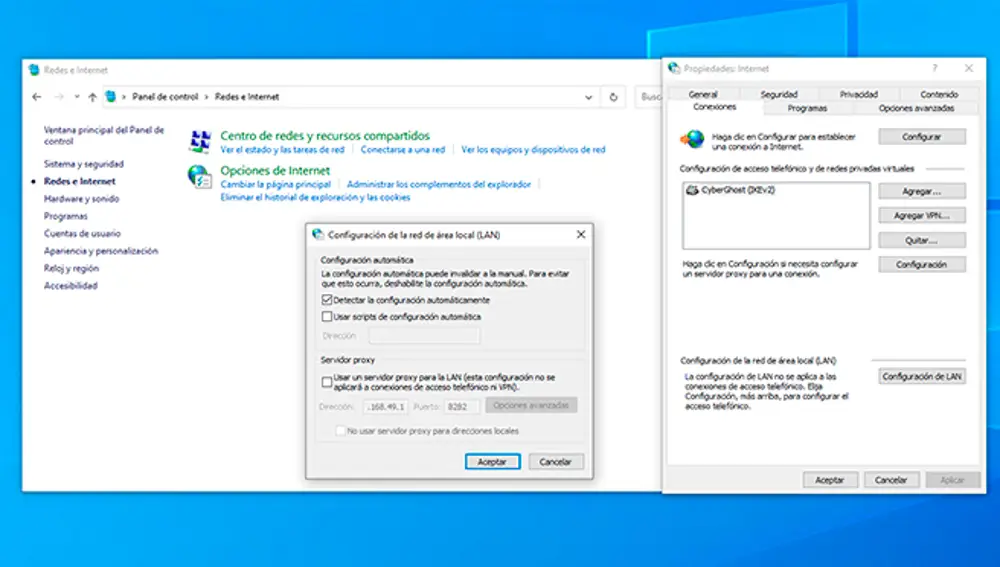Click the network sharing center icon
The width and height of the screenshot is (1000, 567).
point(200,142)
